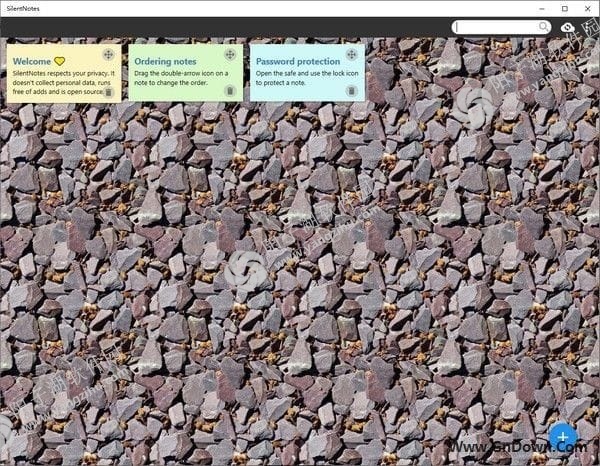
Task: Open the Welcome note title
Action: [32, 62]
